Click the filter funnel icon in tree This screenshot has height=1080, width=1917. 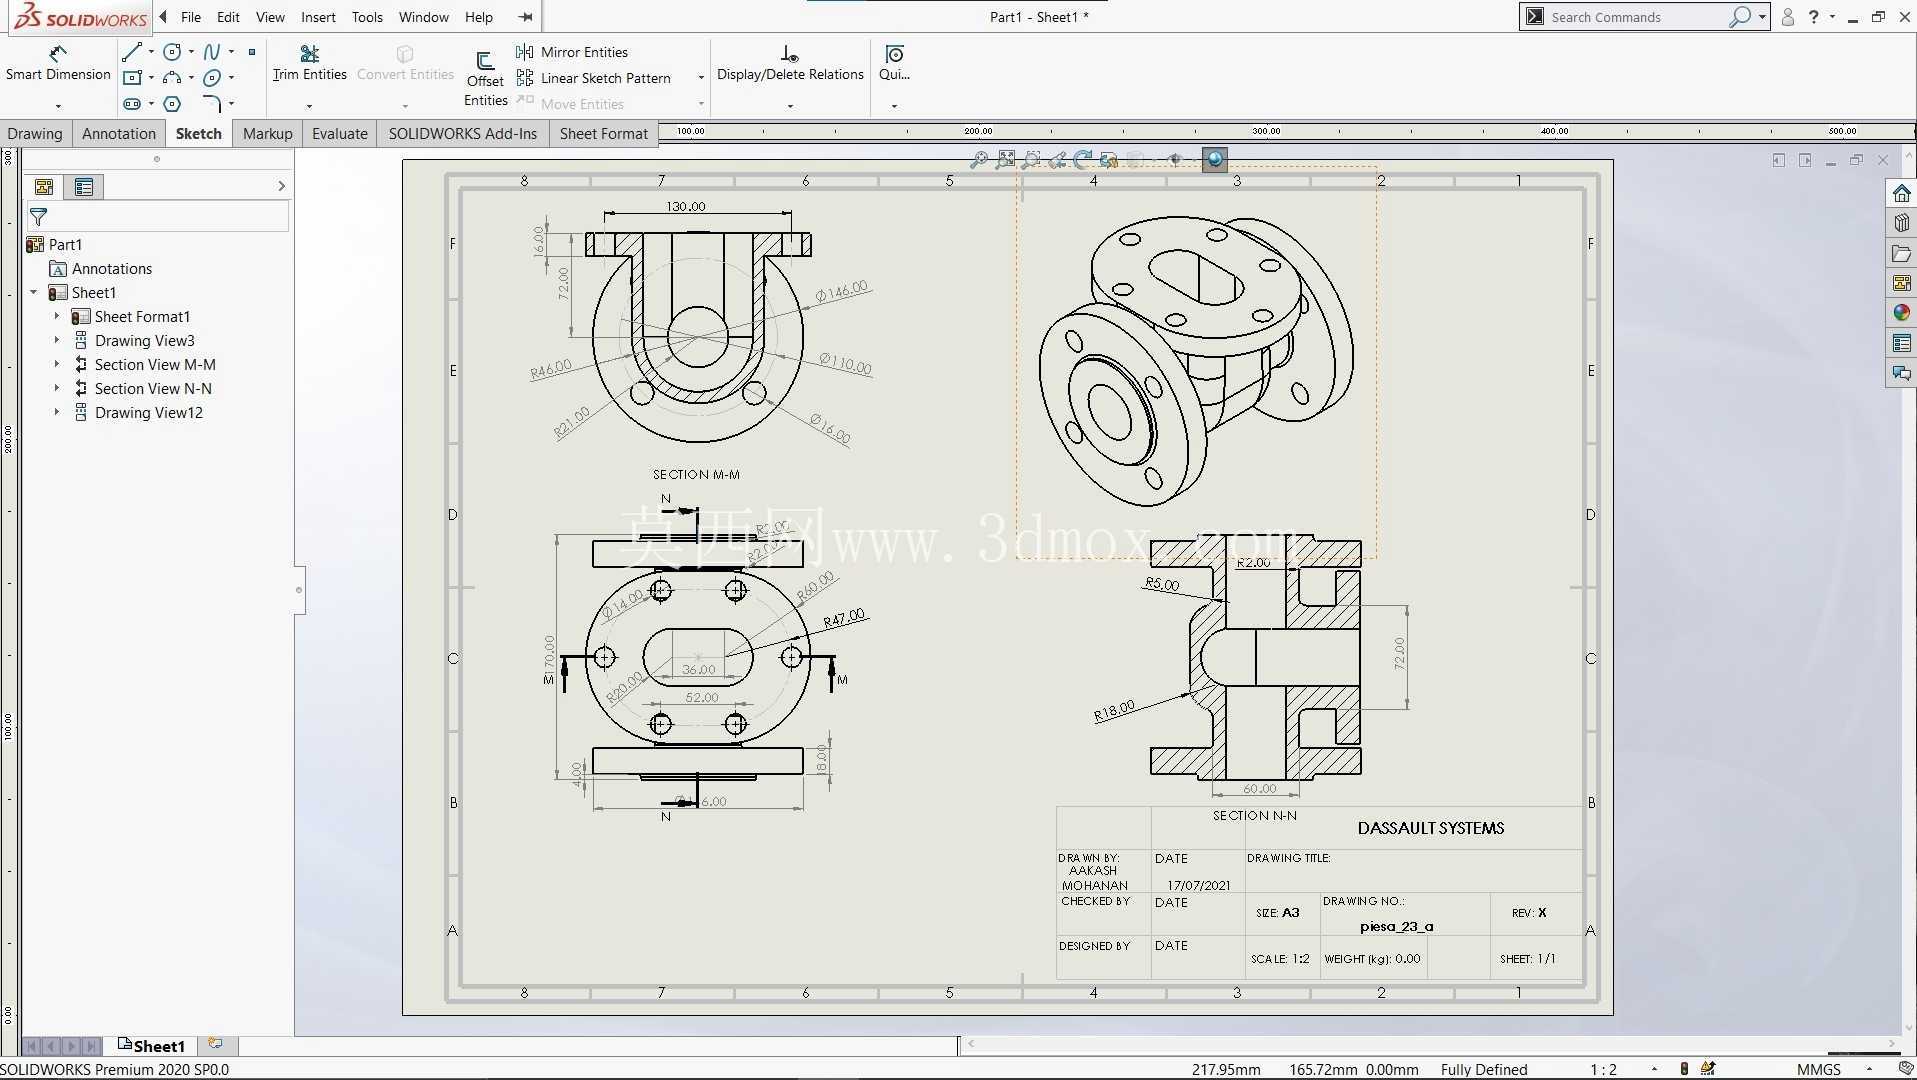tap(38, 216)
